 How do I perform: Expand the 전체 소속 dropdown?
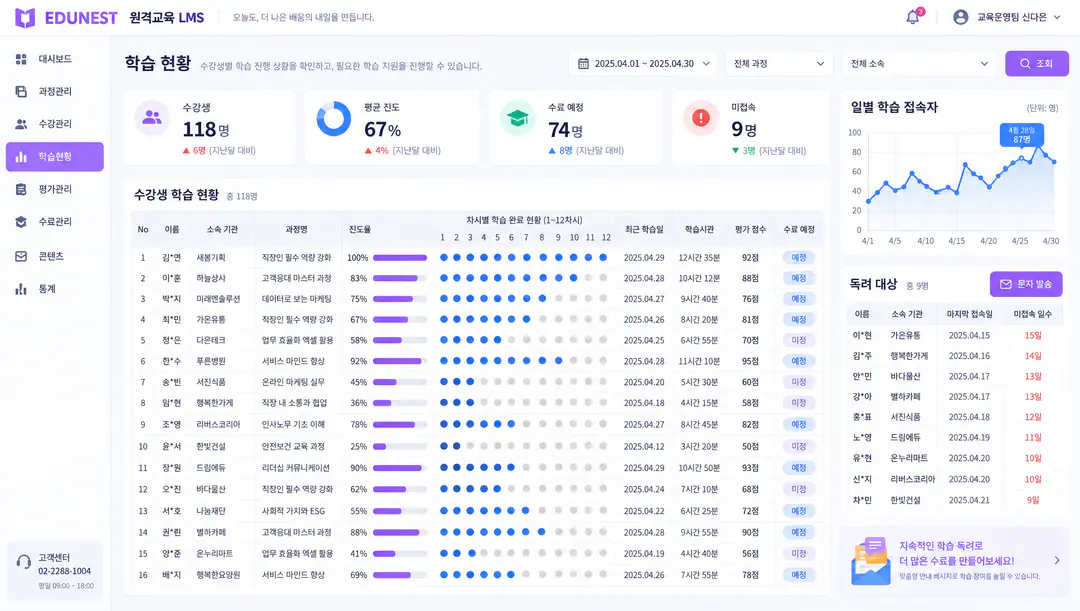pyautogui.click(x=919, y=63)
